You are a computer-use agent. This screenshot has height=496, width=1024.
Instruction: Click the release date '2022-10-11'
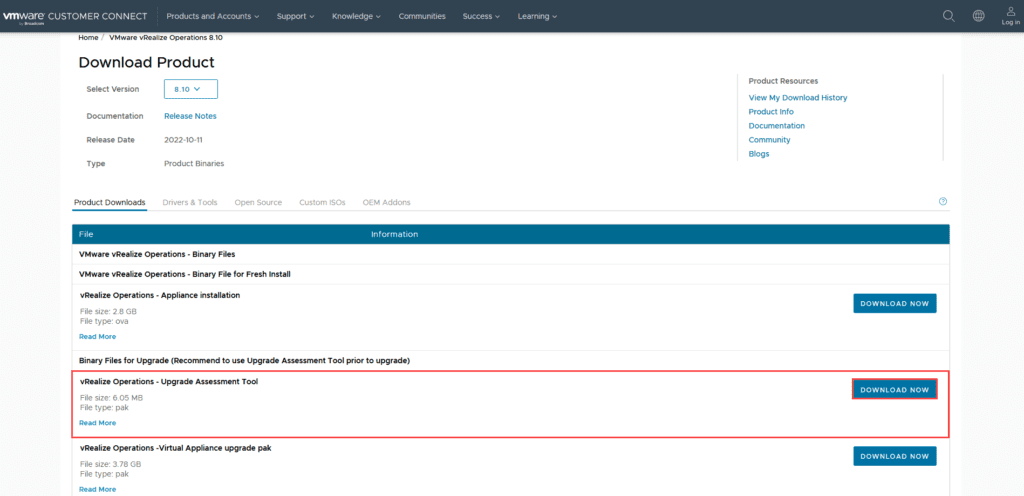tap(183, 140)
